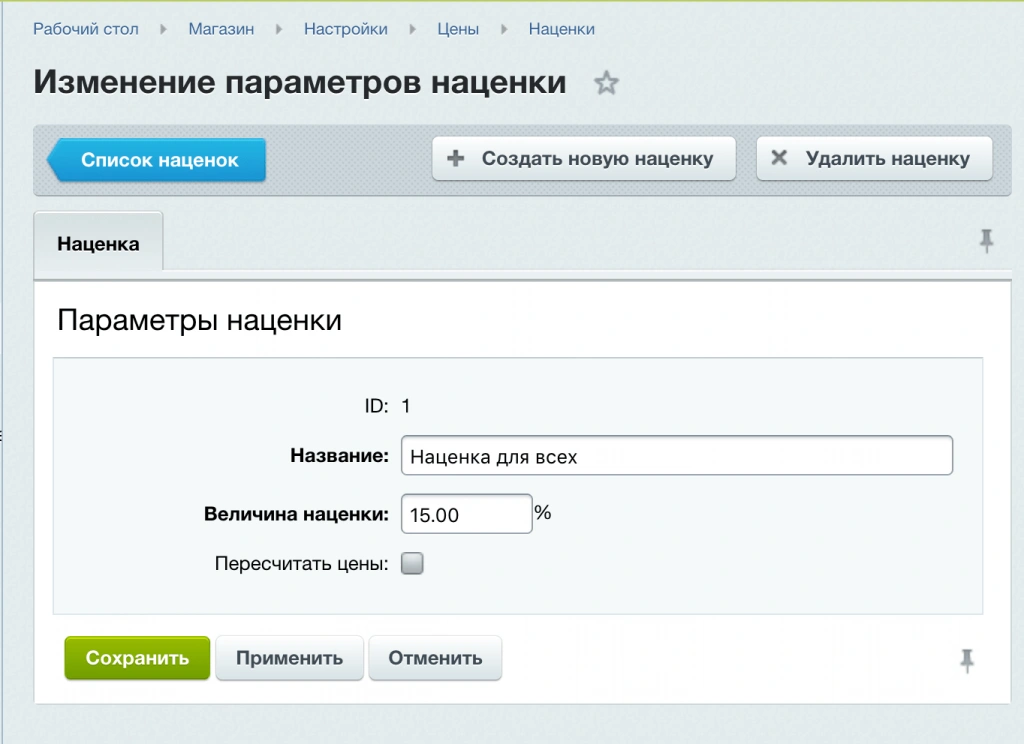Image resolution: width=1024 pixels, height=744 pixels.
Task: Expand arrow after Цены breadcrumb
Action: [504, 29]
